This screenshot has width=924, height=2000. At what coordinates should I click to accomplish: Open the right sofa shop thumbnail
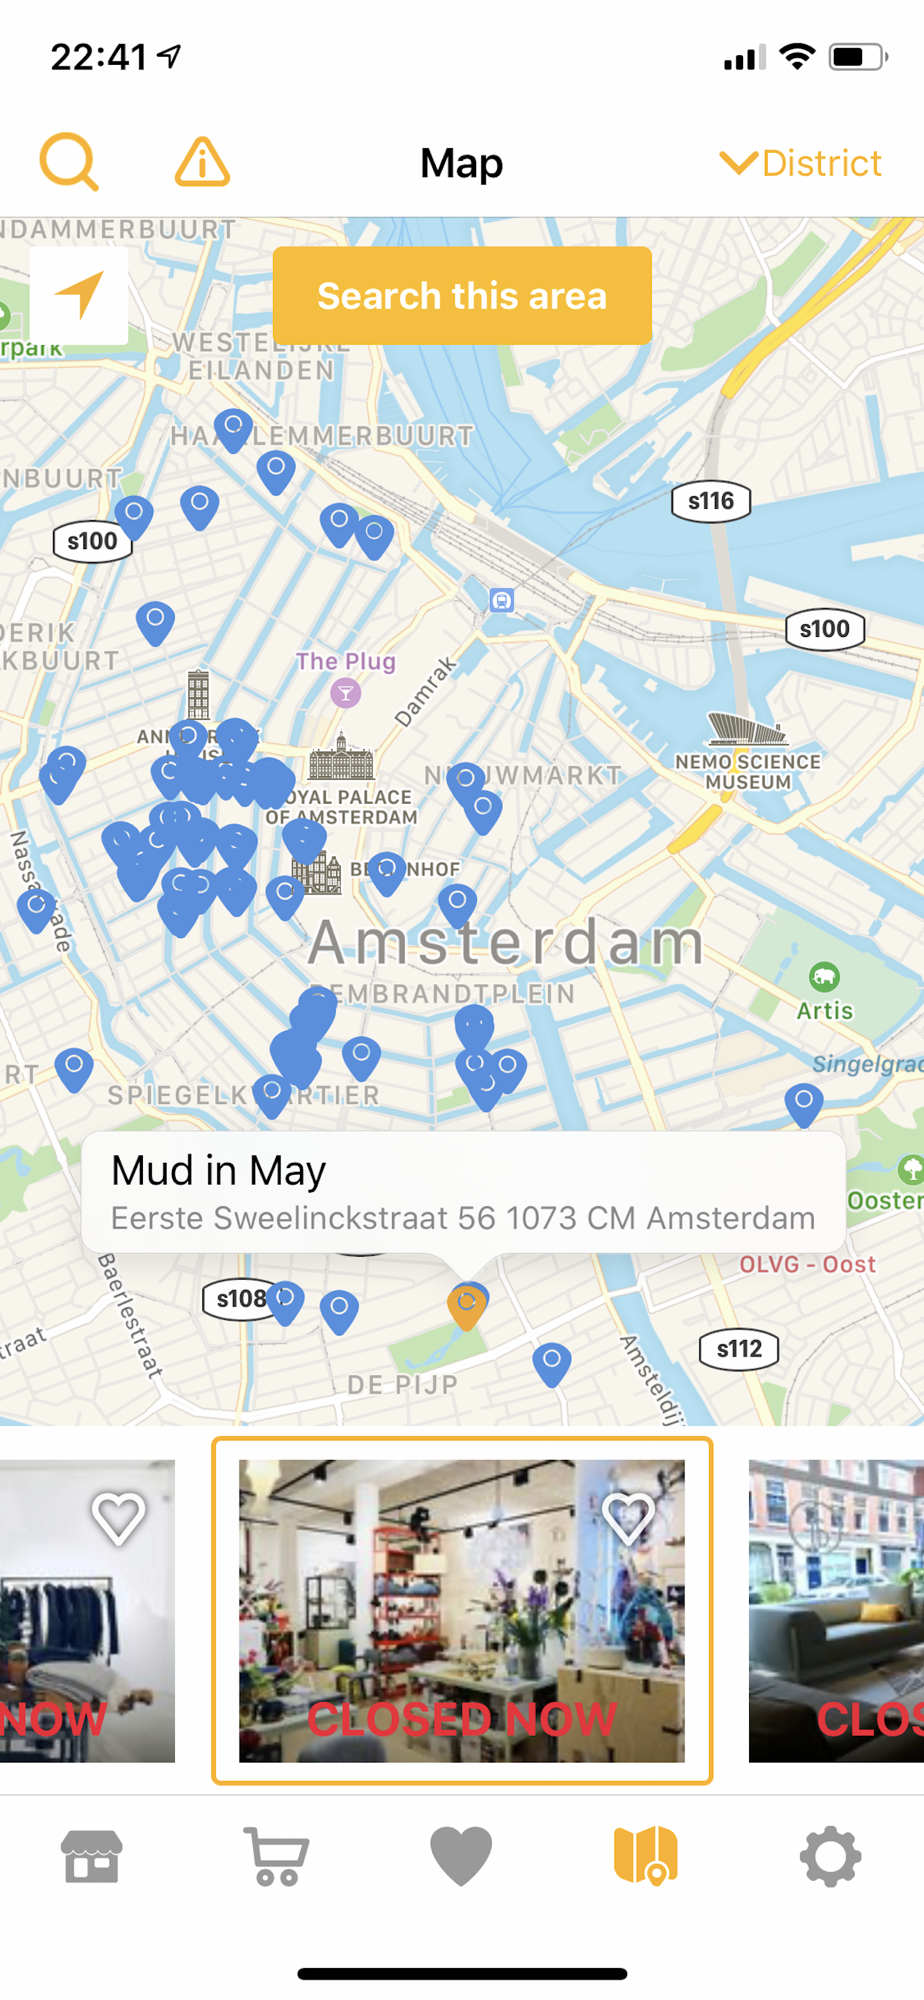836,1611
